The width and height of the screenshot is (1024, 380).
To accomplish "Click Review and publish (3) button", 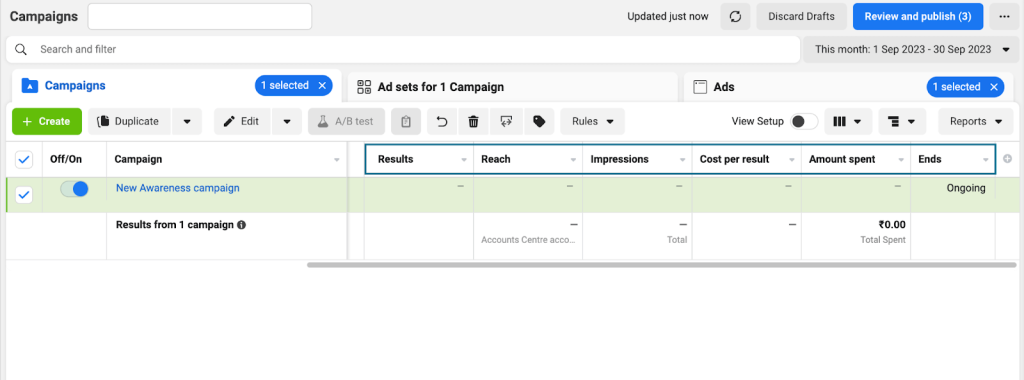I will tap(918, 16).
